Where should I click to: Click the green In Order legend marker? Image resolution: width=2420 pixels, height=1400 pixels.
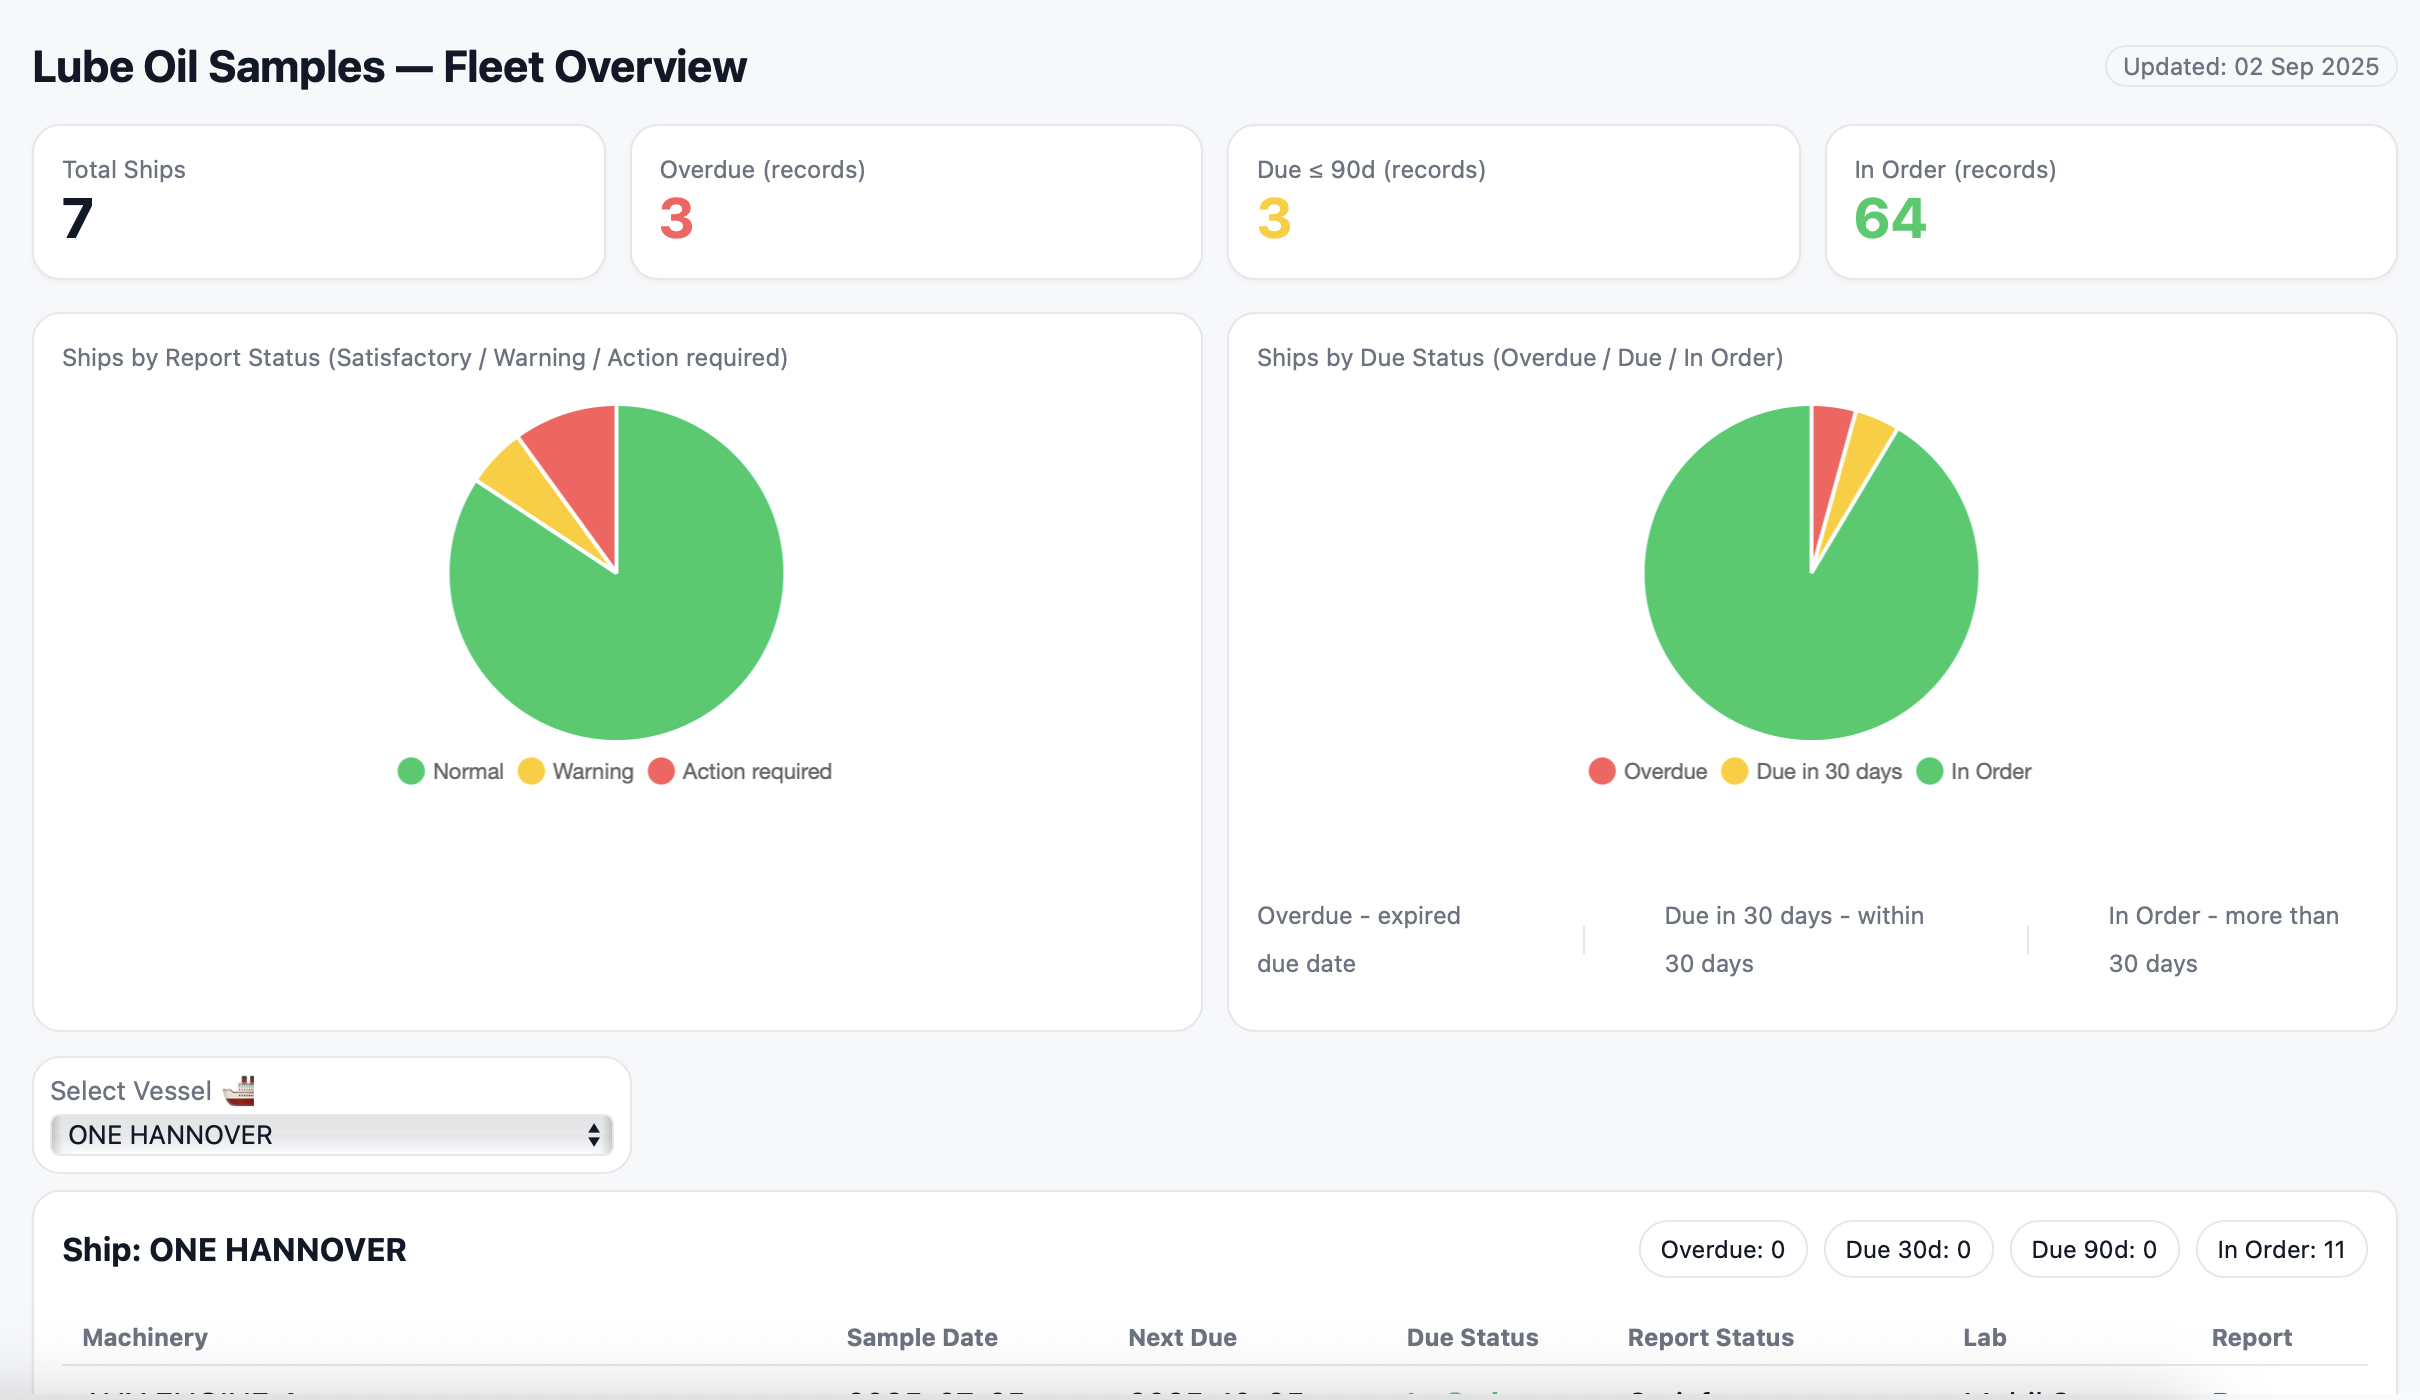(1931, 771)
